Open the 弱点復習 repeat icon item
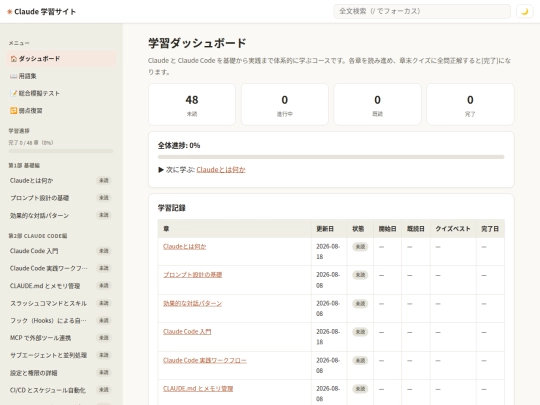The image size is (540, 405). (x=61, y=111)
